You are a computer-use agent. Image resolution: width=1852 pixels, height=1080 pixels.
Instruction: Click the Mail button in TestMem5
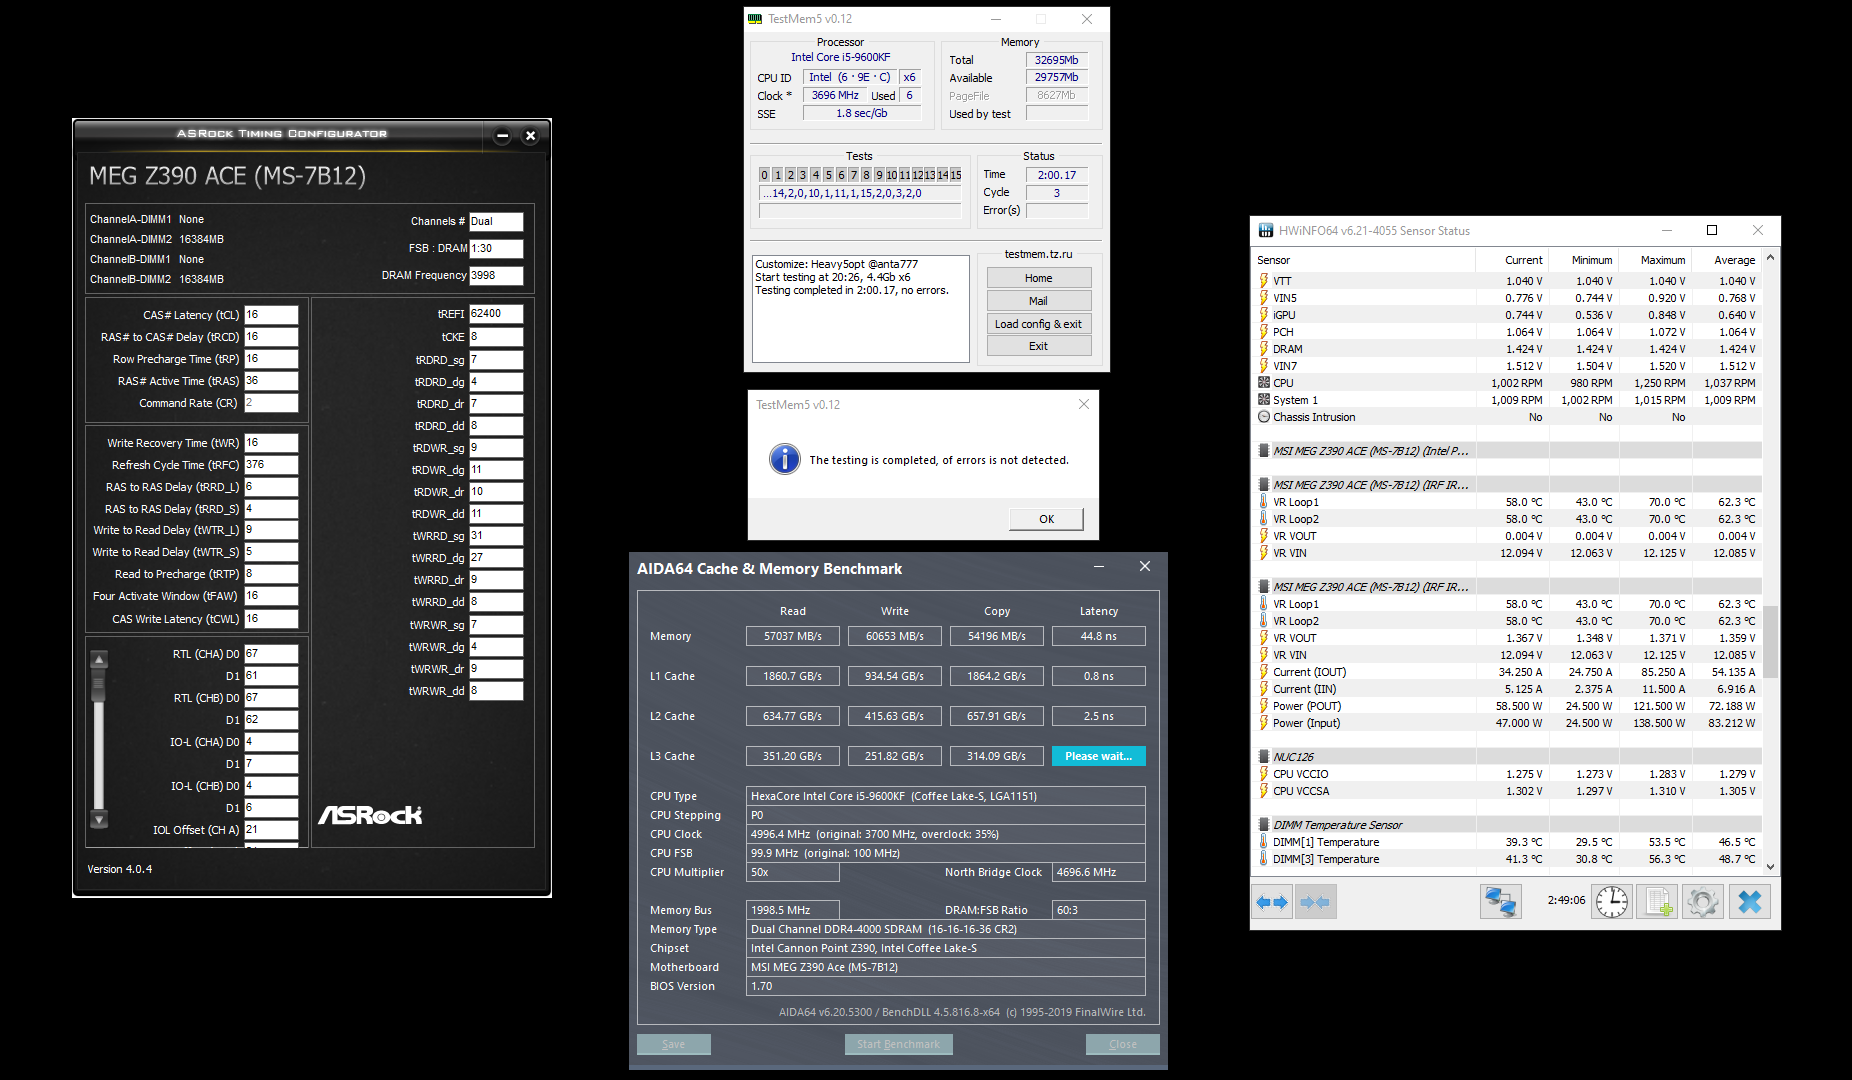[x=1039, y=301]
